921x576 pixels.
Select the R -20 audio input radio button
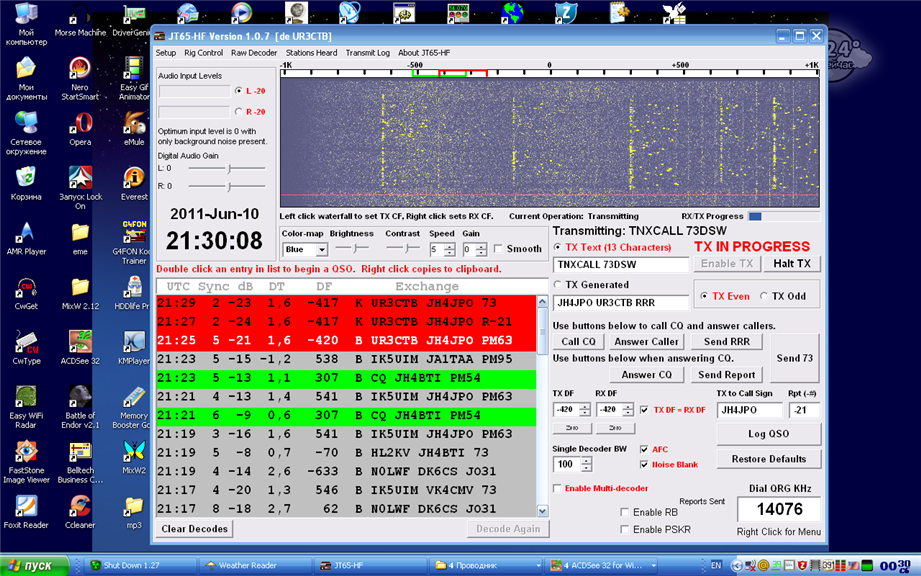point(238,112)
